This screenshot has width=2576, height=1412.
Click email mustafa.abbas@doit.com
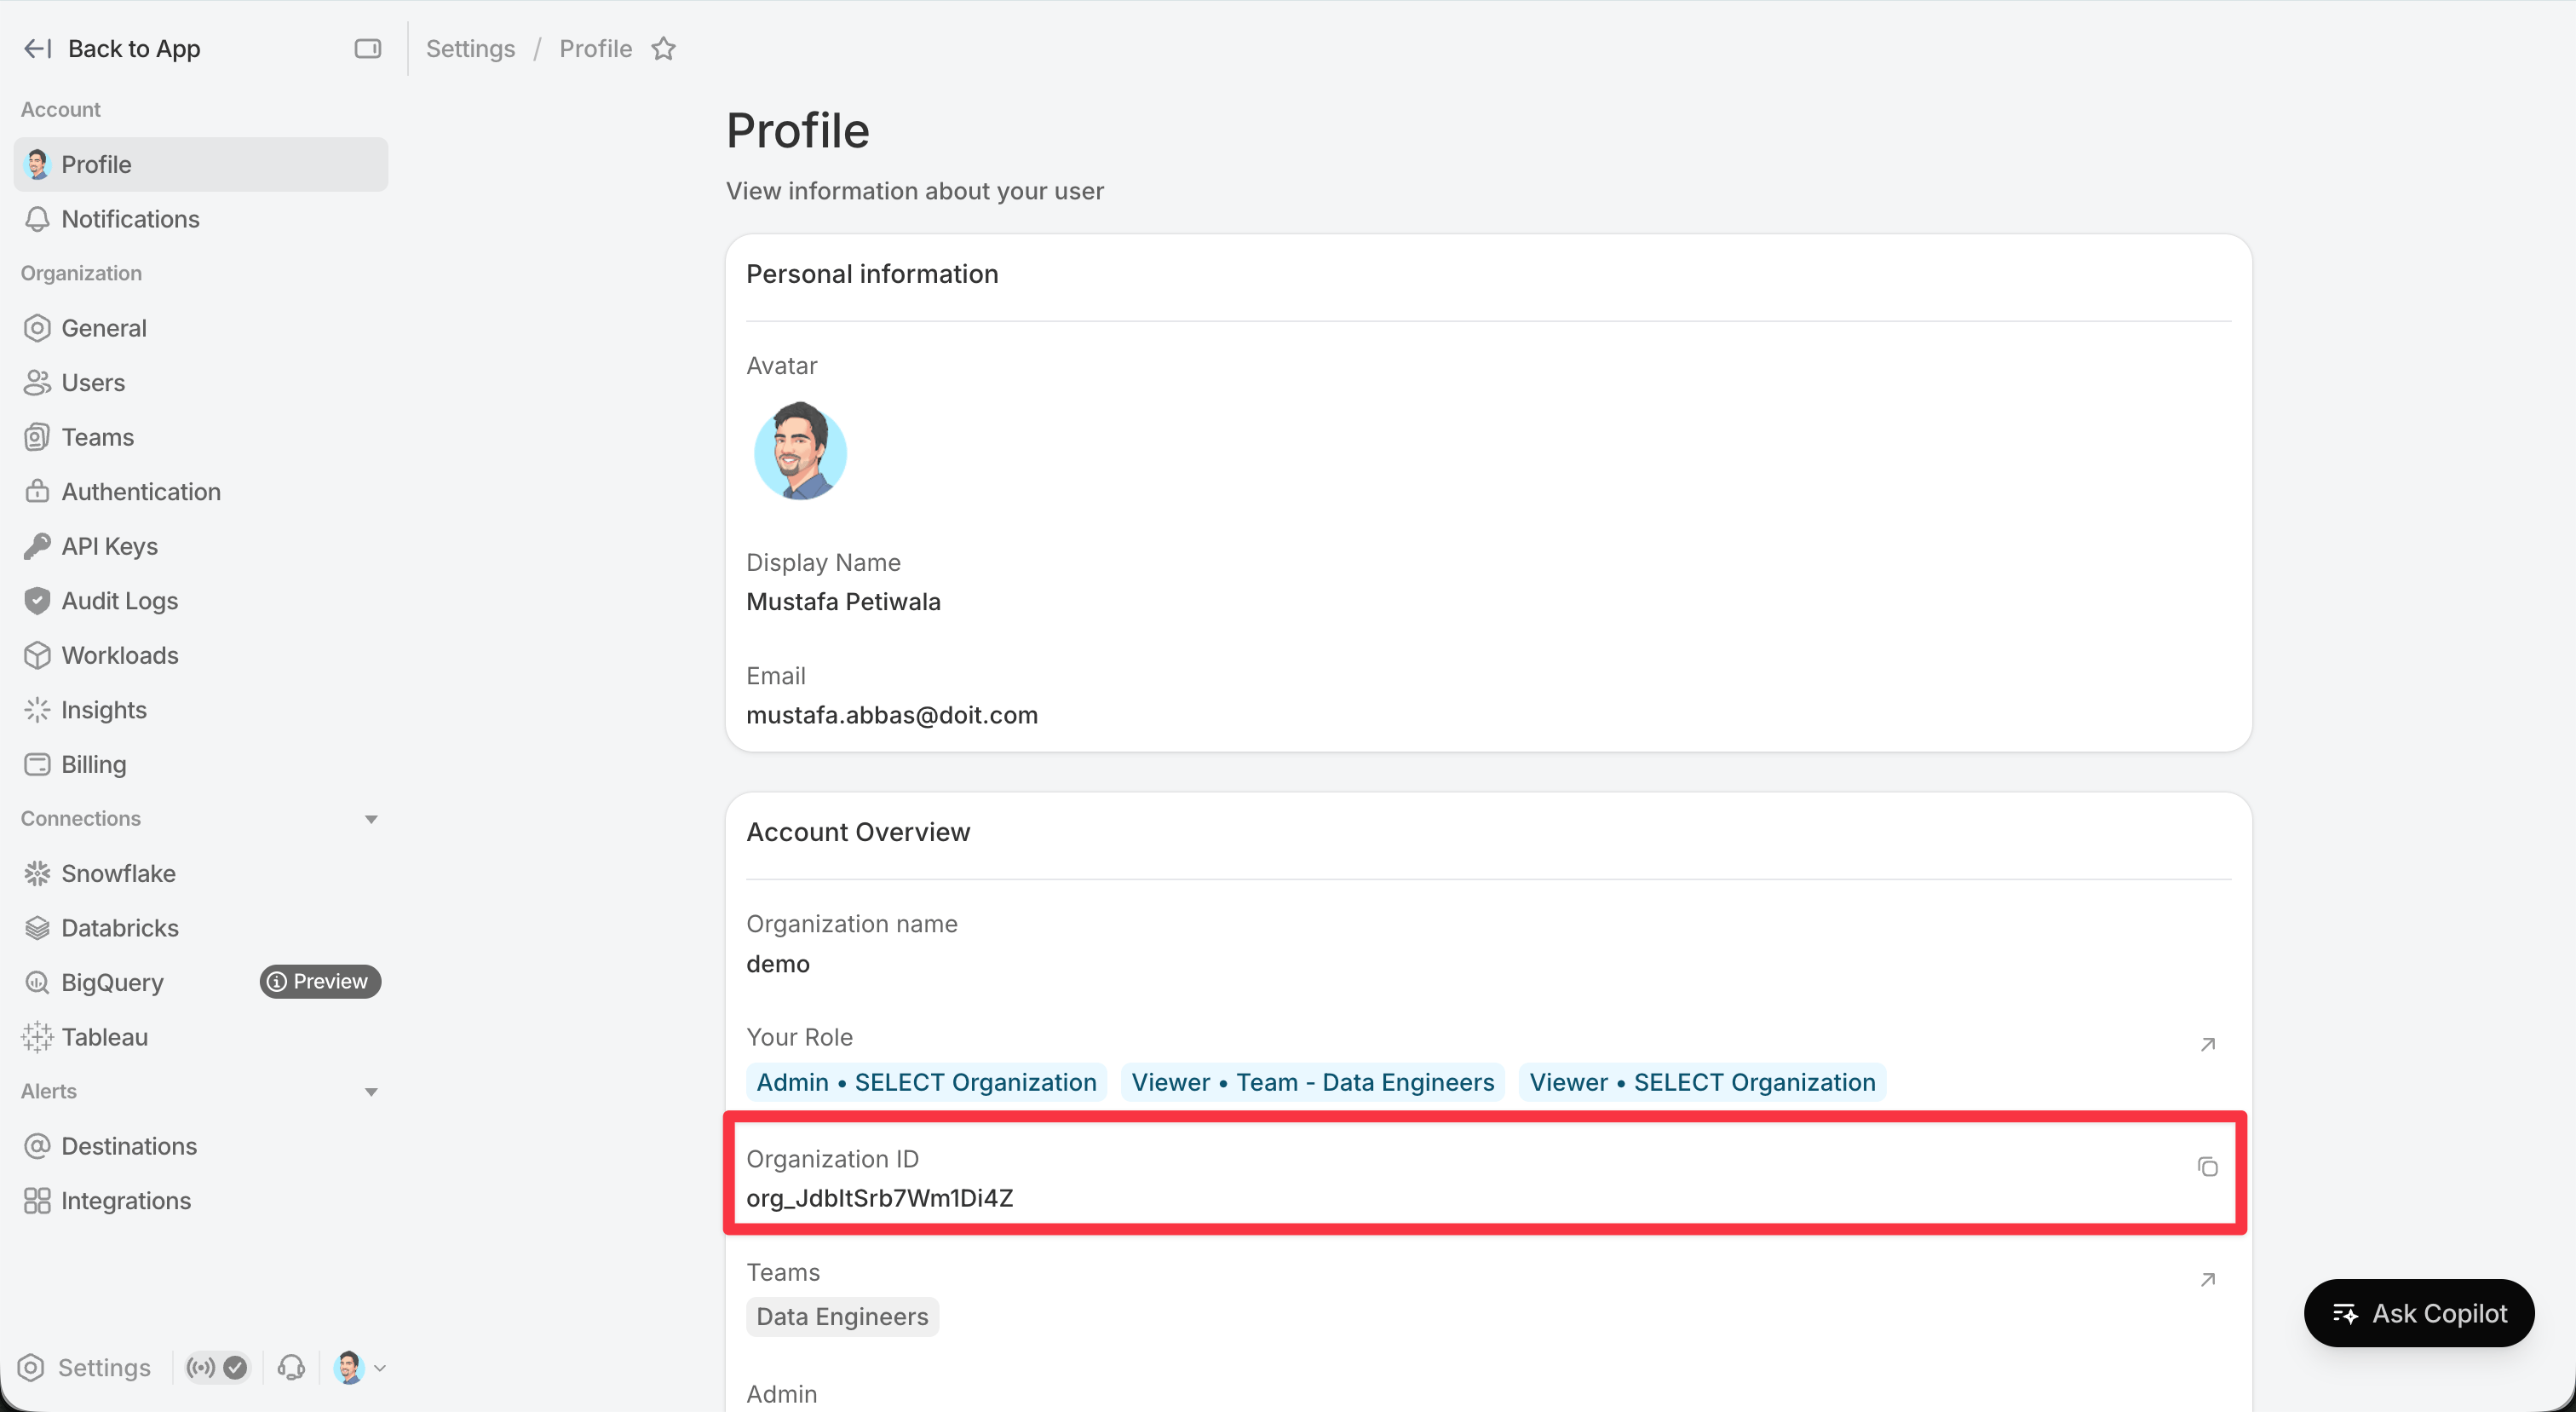[892, 715]
